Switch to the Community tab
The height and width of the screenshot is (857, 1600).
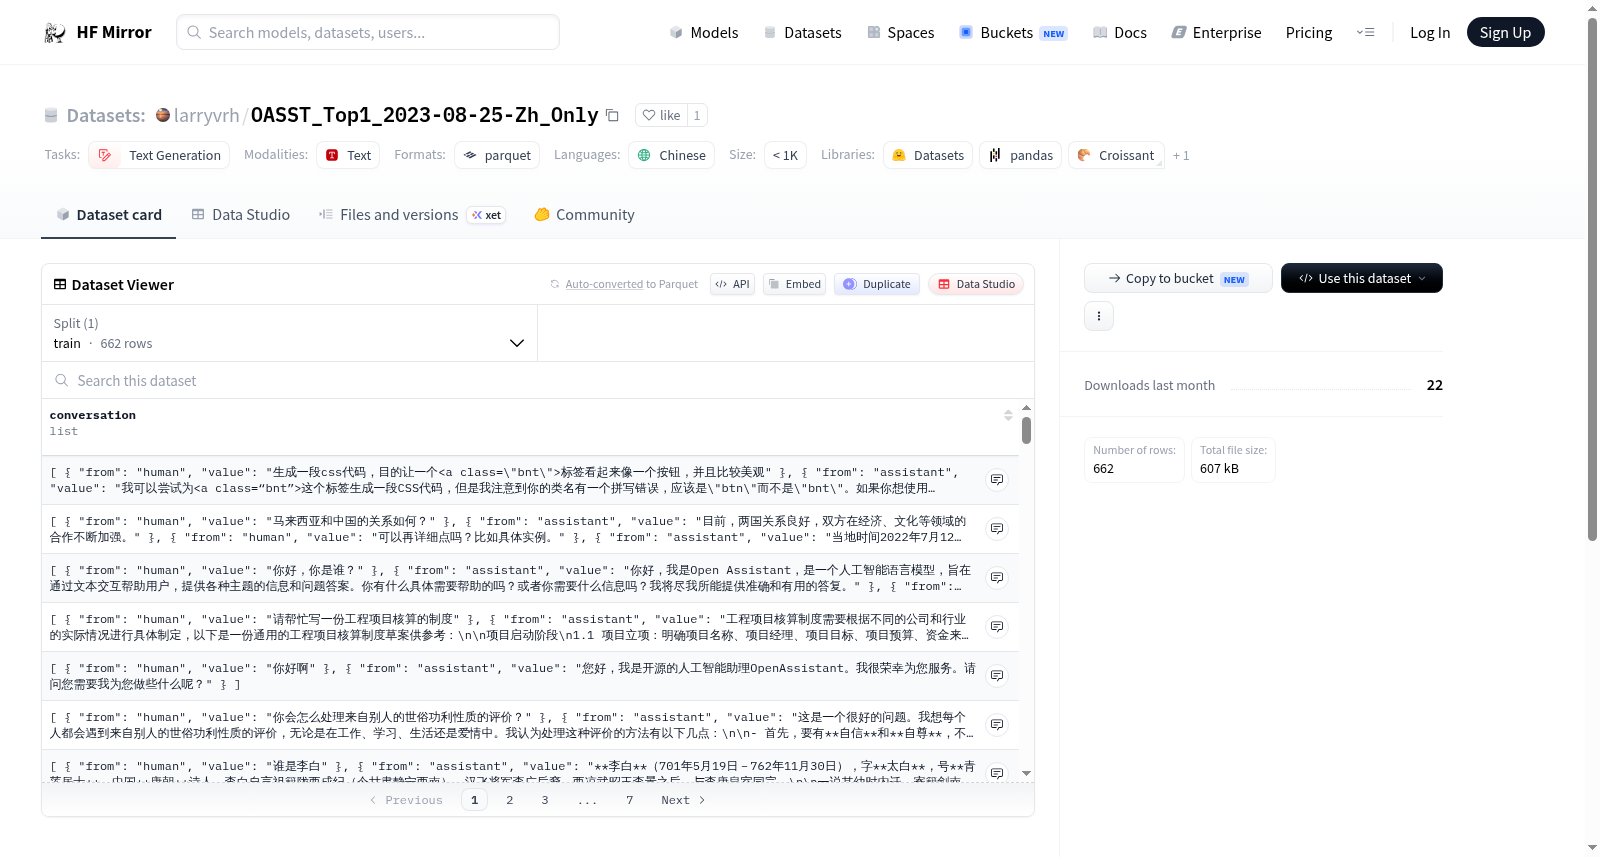coord(584,215)
